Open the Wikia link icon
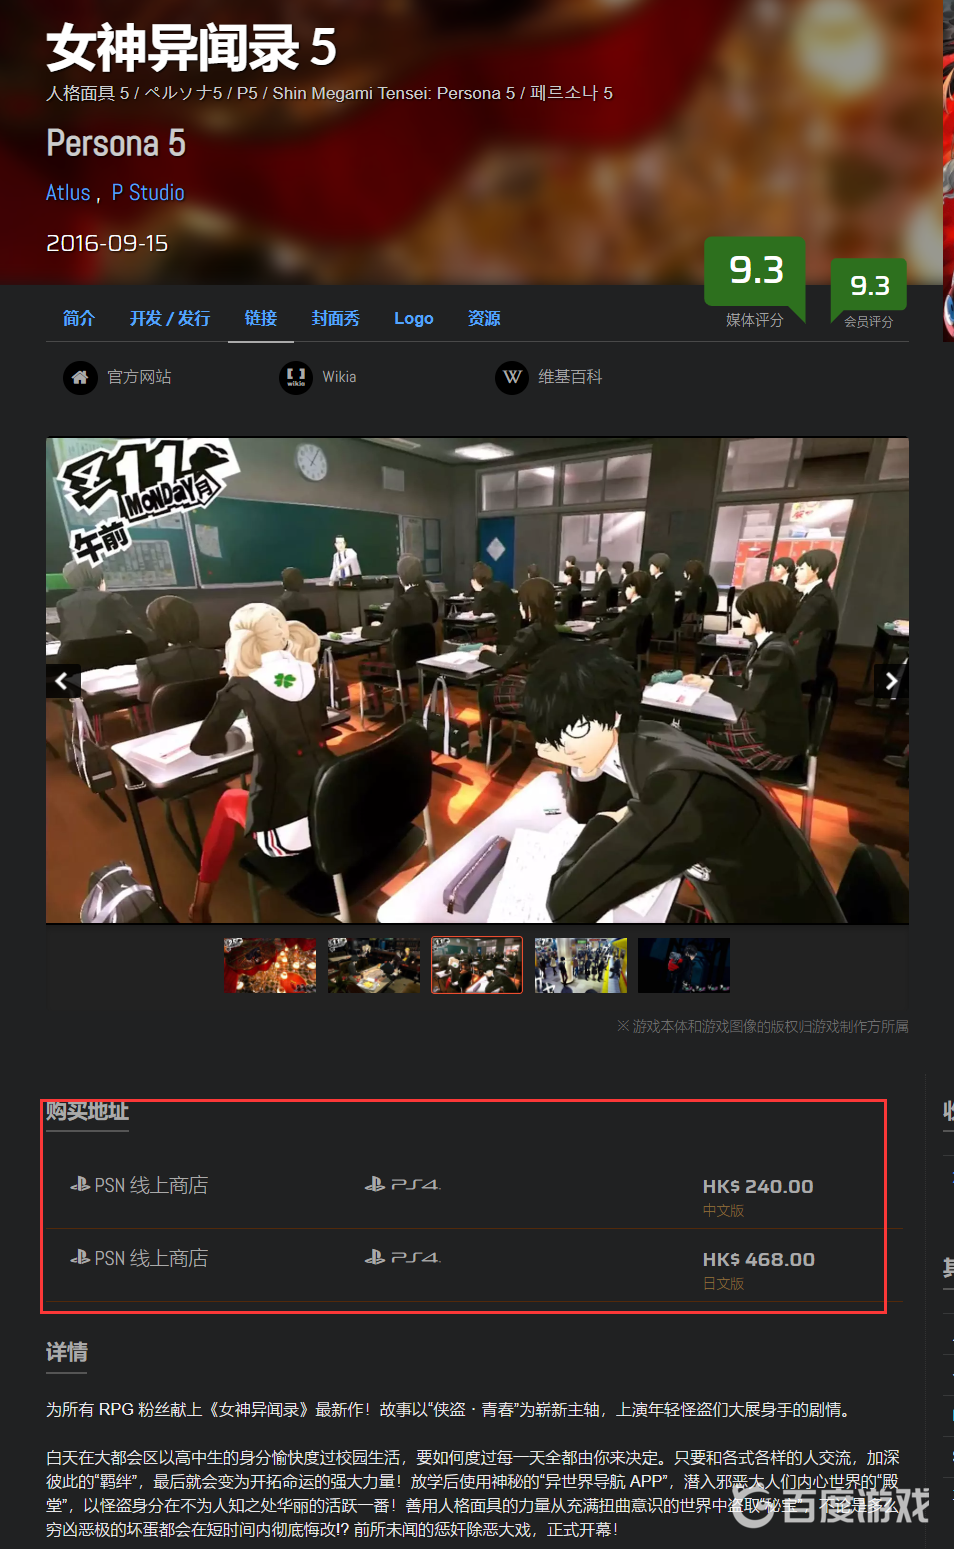Viewport: 954px width, 1549px height. click(x=296, y=377)
